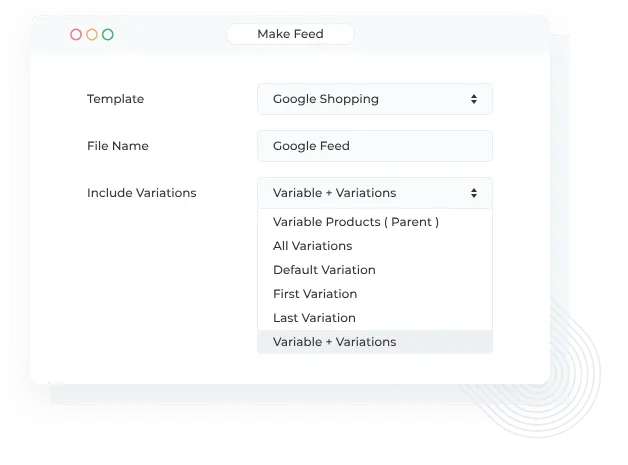This screenshot has height=465, width=628.
Task: Choose the Last Variation option
Action: [x=314, y=318]
